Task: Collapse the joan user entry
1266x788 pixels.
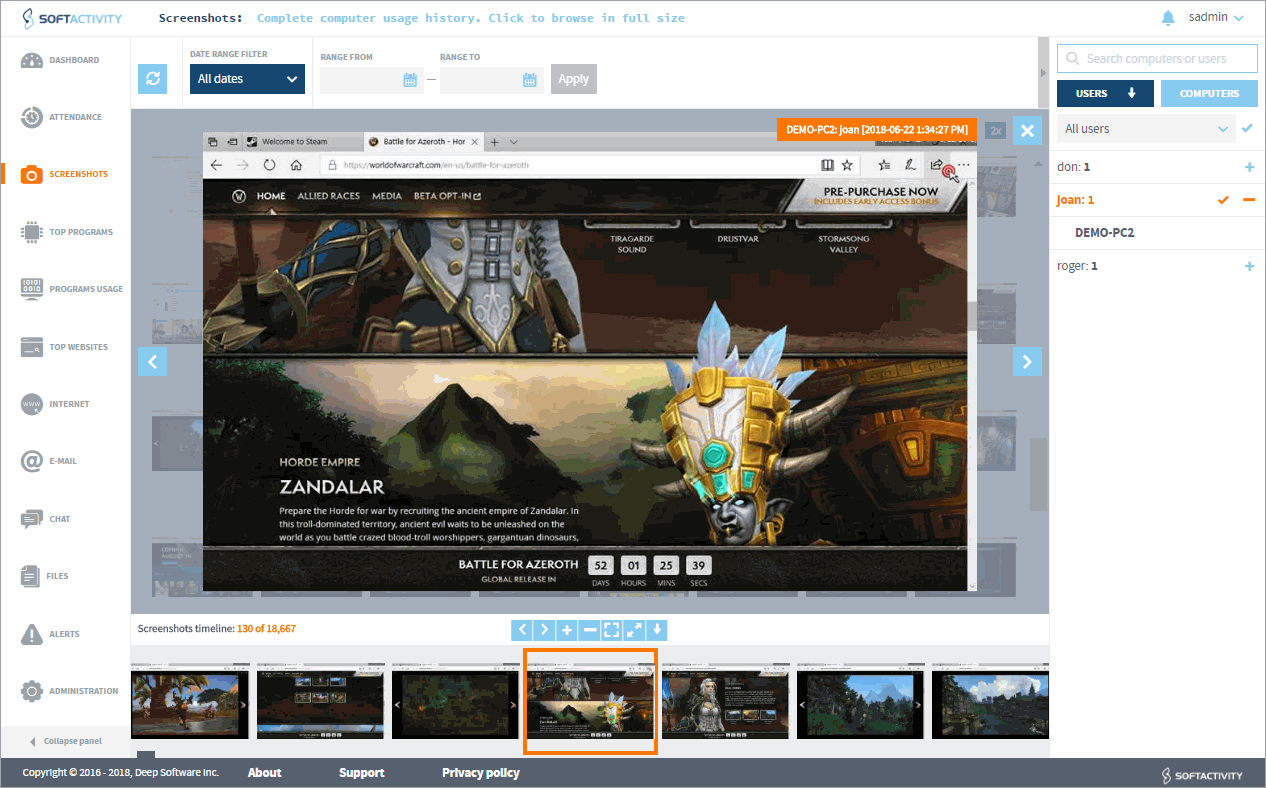Action: tap(1248, 200)
